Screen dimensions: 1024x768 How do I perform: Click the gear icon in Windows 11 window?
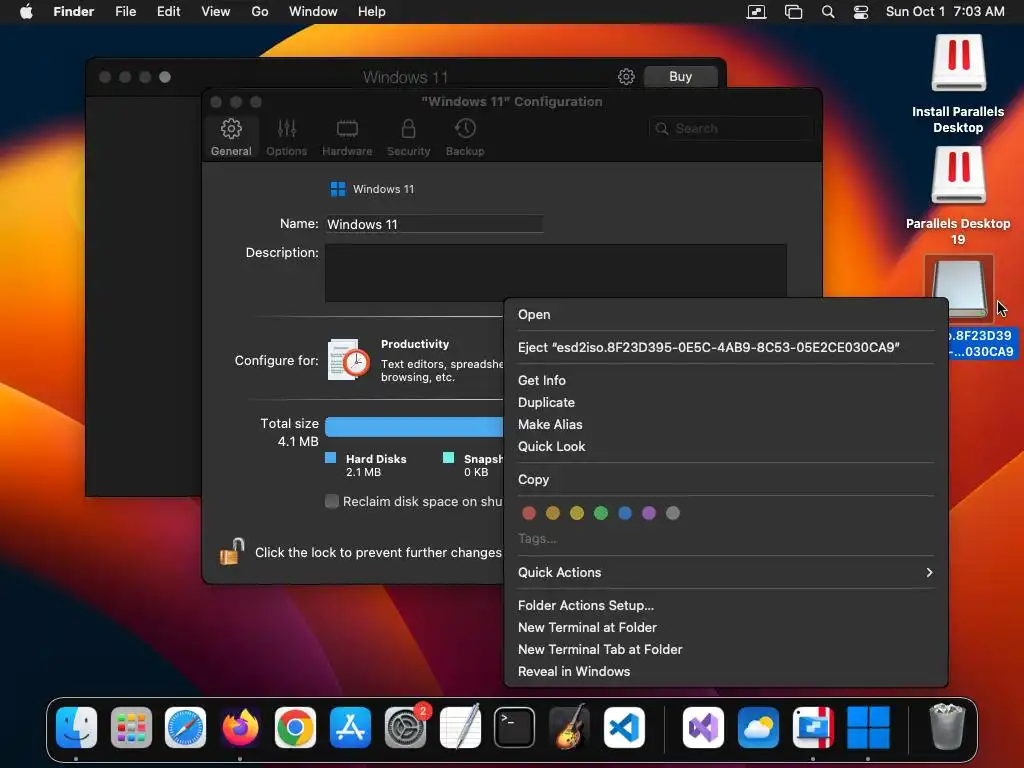[x=626, y=76]
